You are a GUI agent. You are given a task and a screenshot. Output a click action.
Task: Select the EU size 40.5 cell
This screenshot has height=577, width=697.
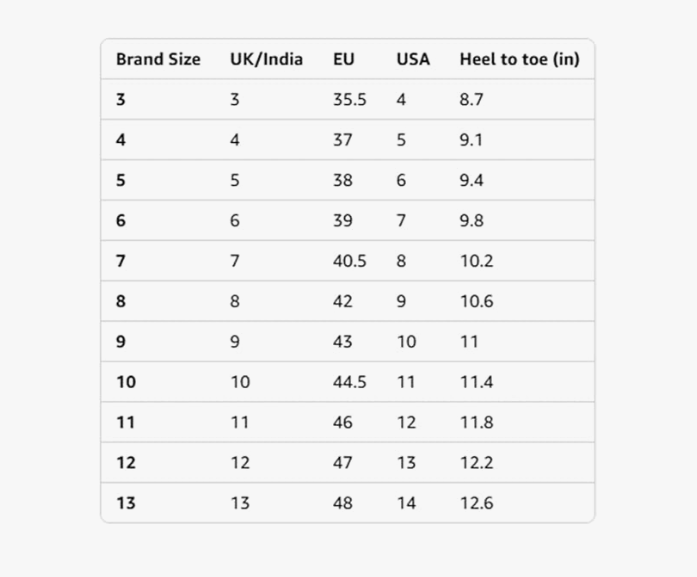click(x=349, y=261)
